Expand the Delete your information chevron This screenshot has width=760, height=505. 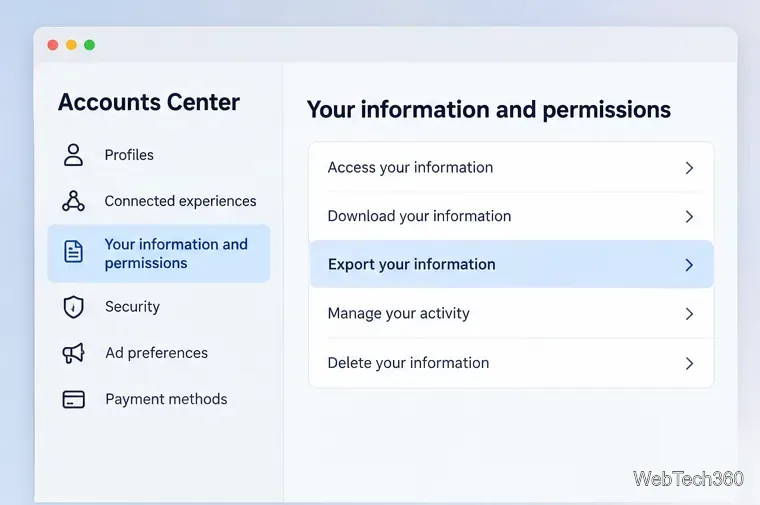689,363
